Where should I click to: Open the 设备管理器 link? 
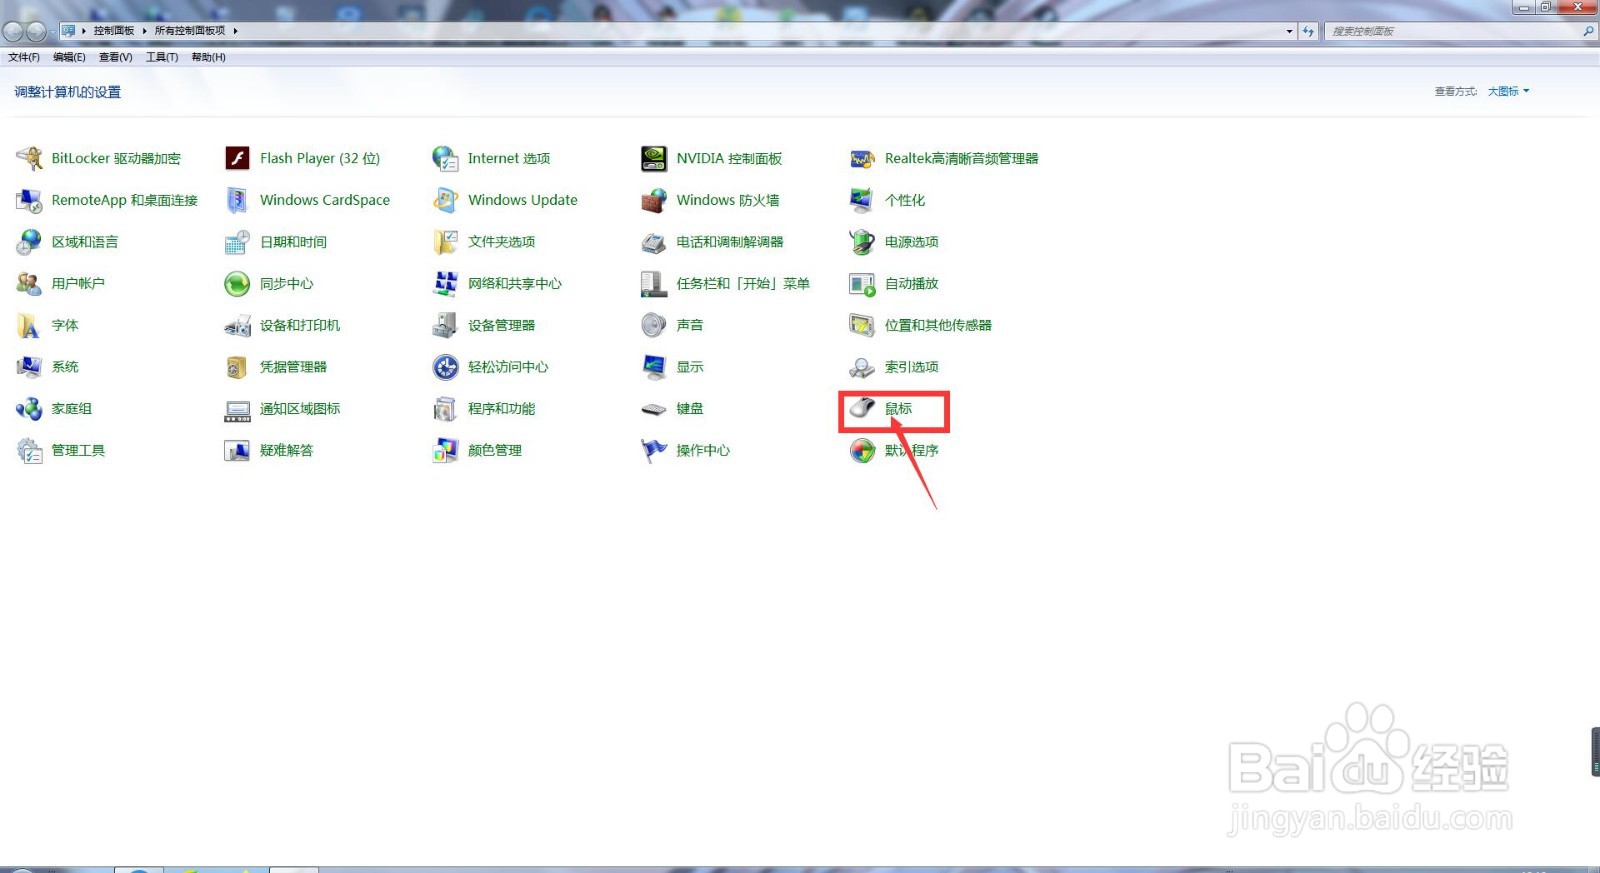click(501, 326)
